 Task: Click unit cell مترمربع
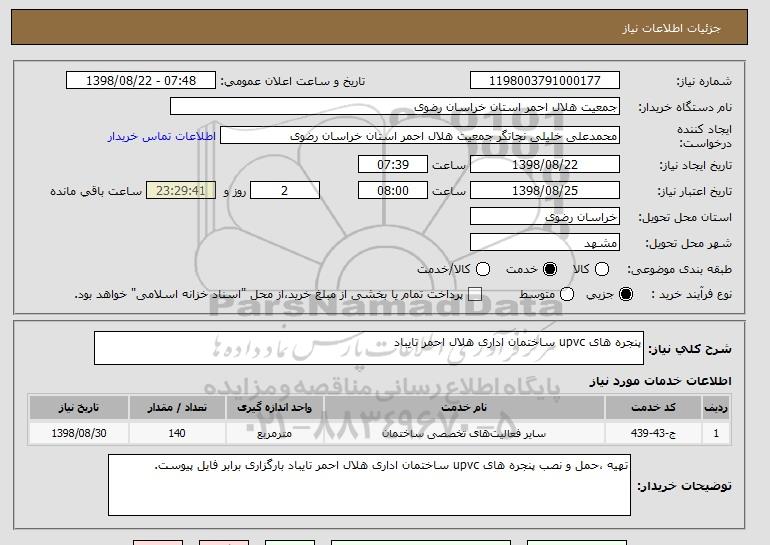click(275, 434)
